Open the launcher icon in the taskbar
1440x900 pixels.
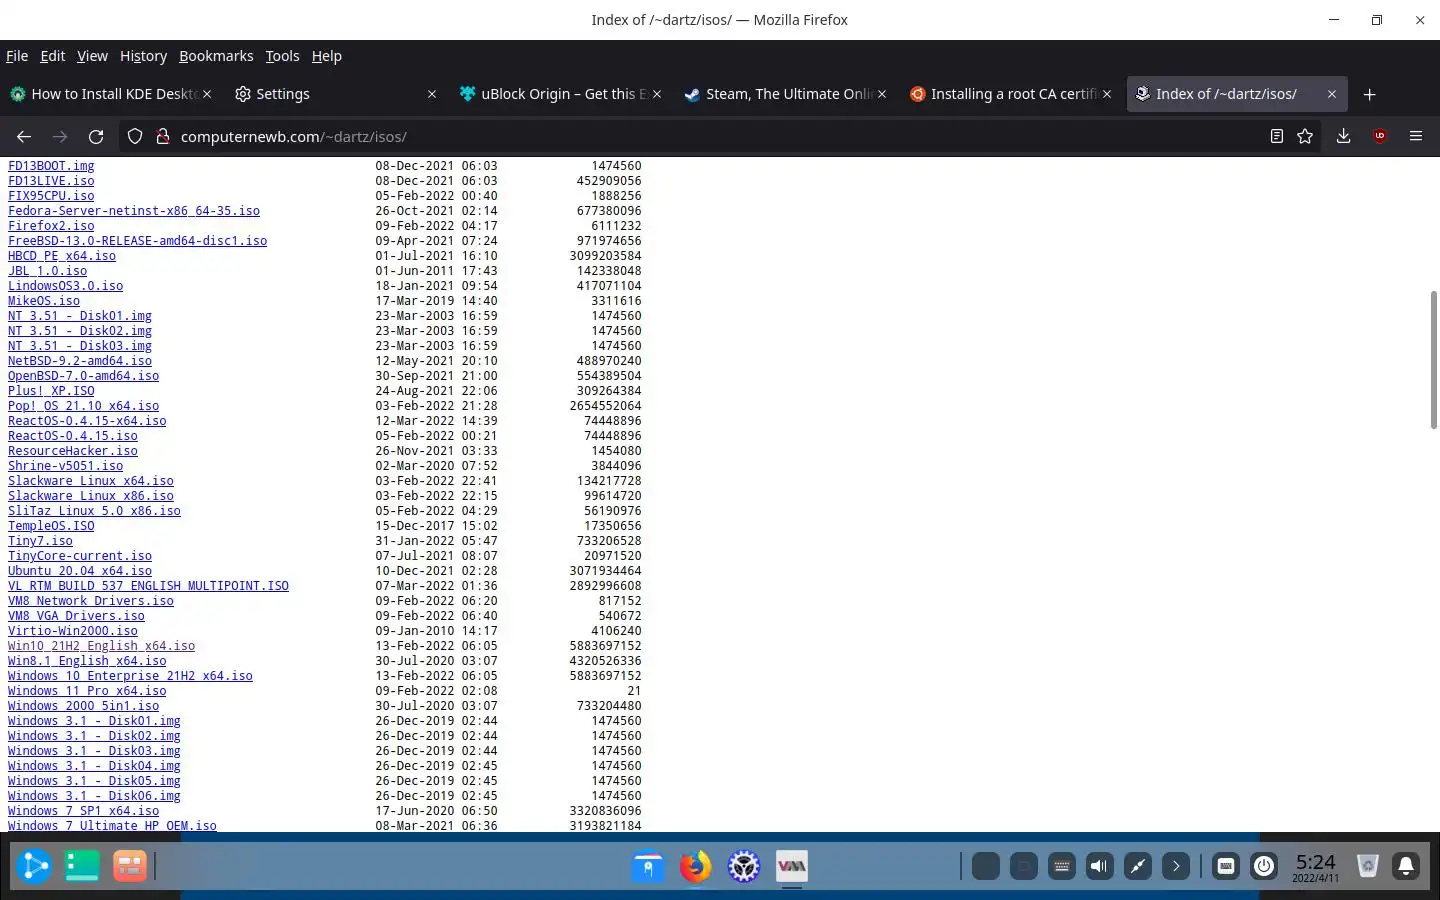[34, 866]
